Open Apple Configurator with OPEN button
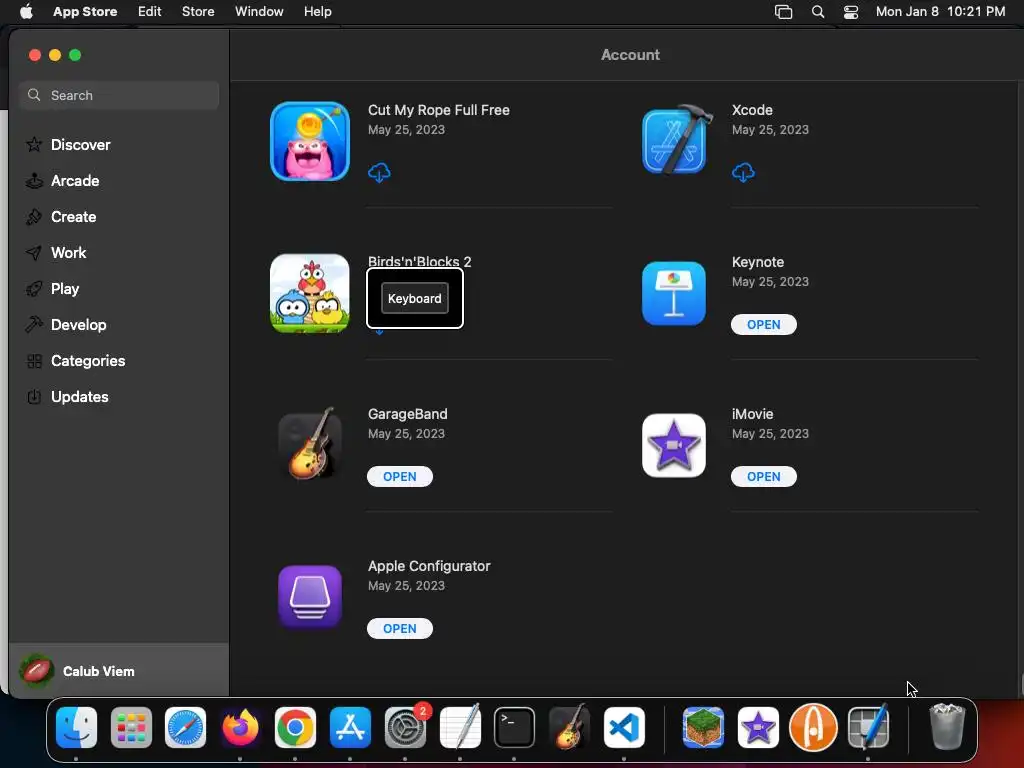The image size is (1024, 768). coord(400,628)
